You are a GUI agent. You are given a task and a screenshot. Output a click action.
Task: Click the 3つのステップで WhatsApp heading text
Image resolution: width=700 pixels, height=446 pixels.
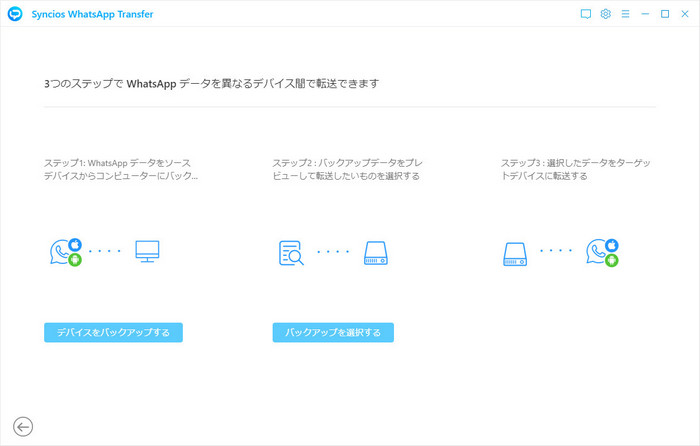click(x=212, y=83)
